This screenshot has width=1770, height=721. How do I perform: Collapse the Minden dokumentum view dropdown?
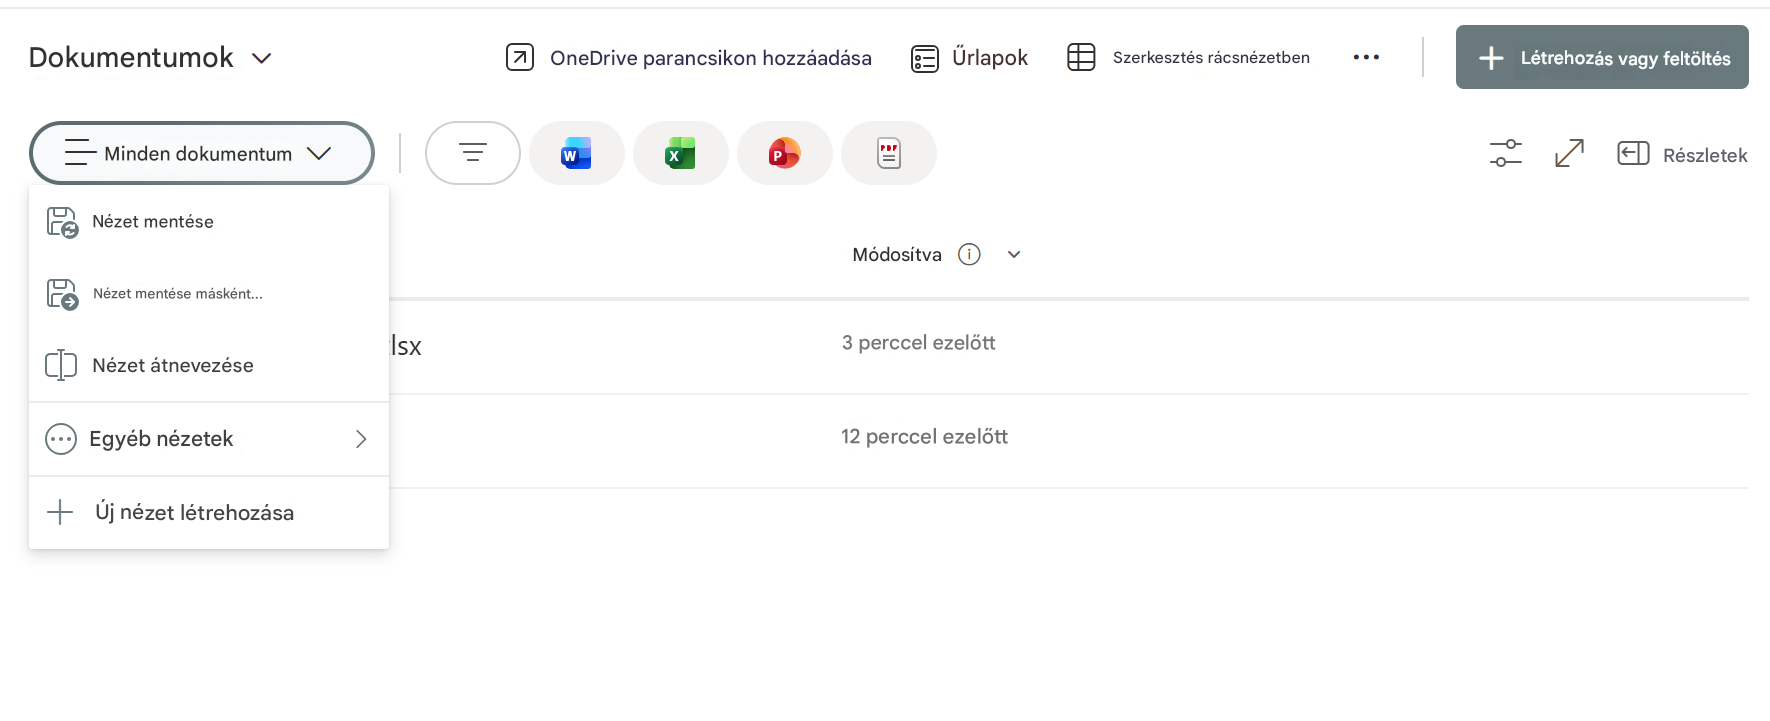point(202,153)
